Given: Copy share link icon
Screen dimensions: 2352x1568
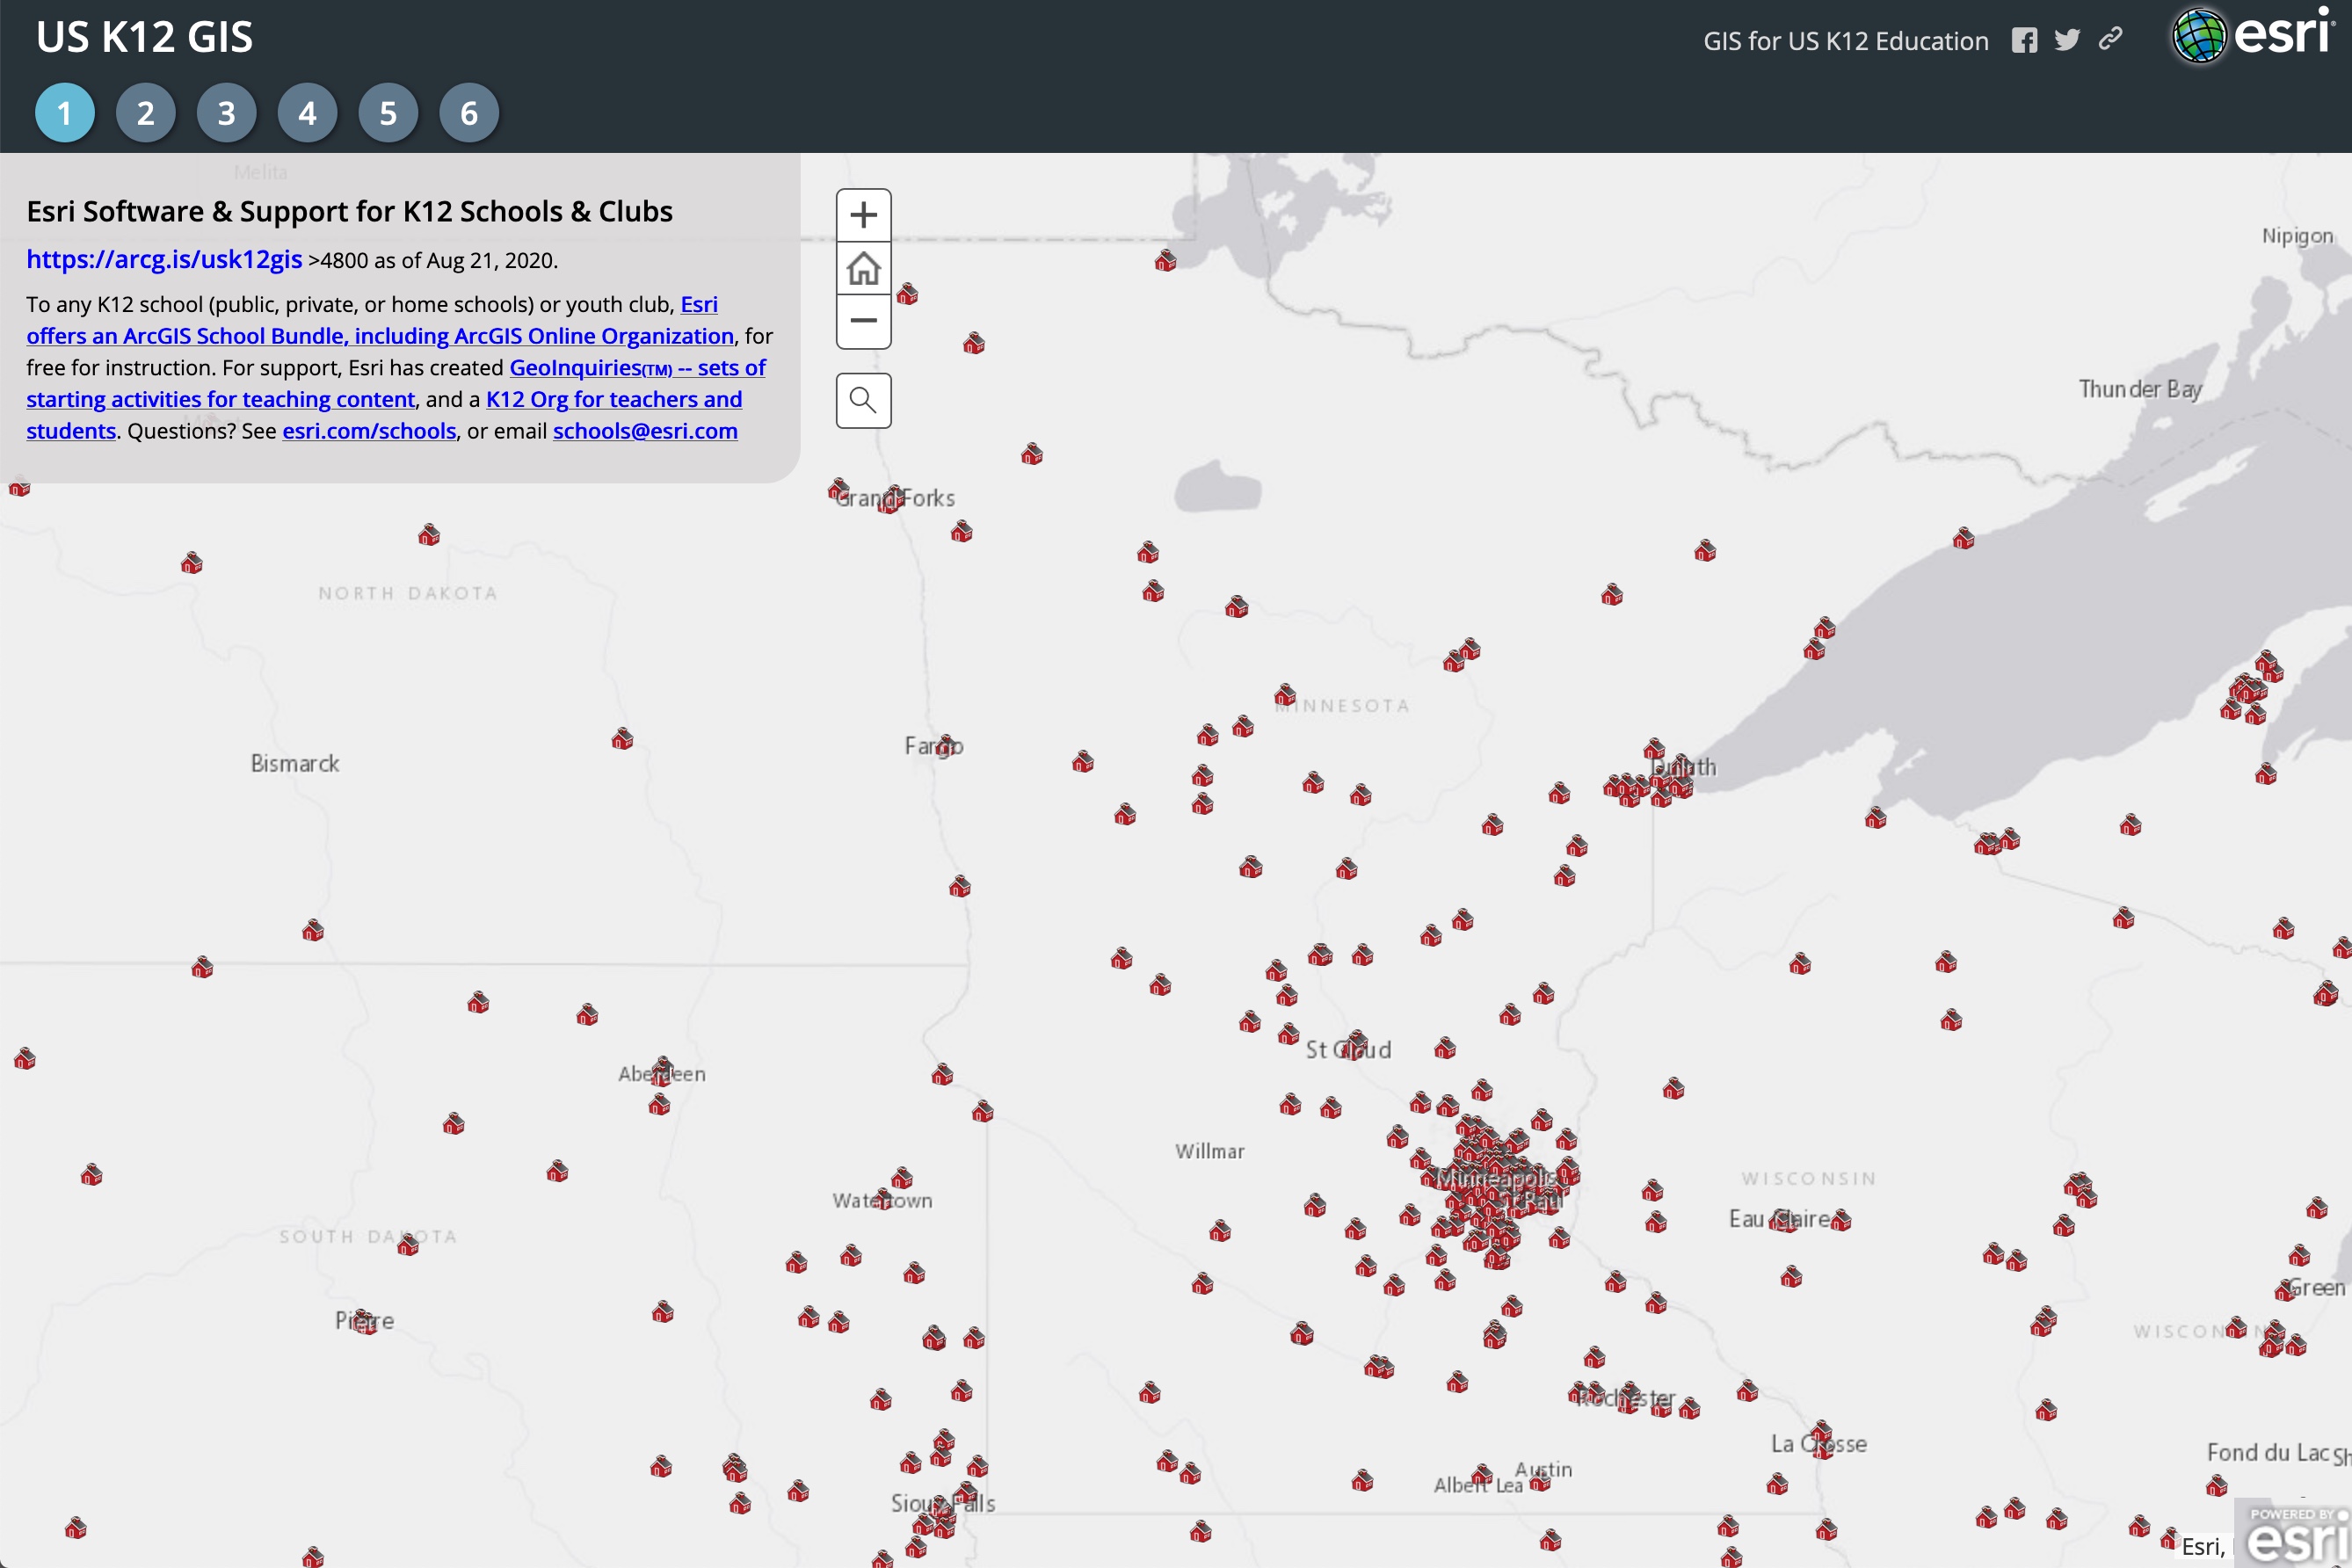Looking at the screenshot, I should point(2110,39).
